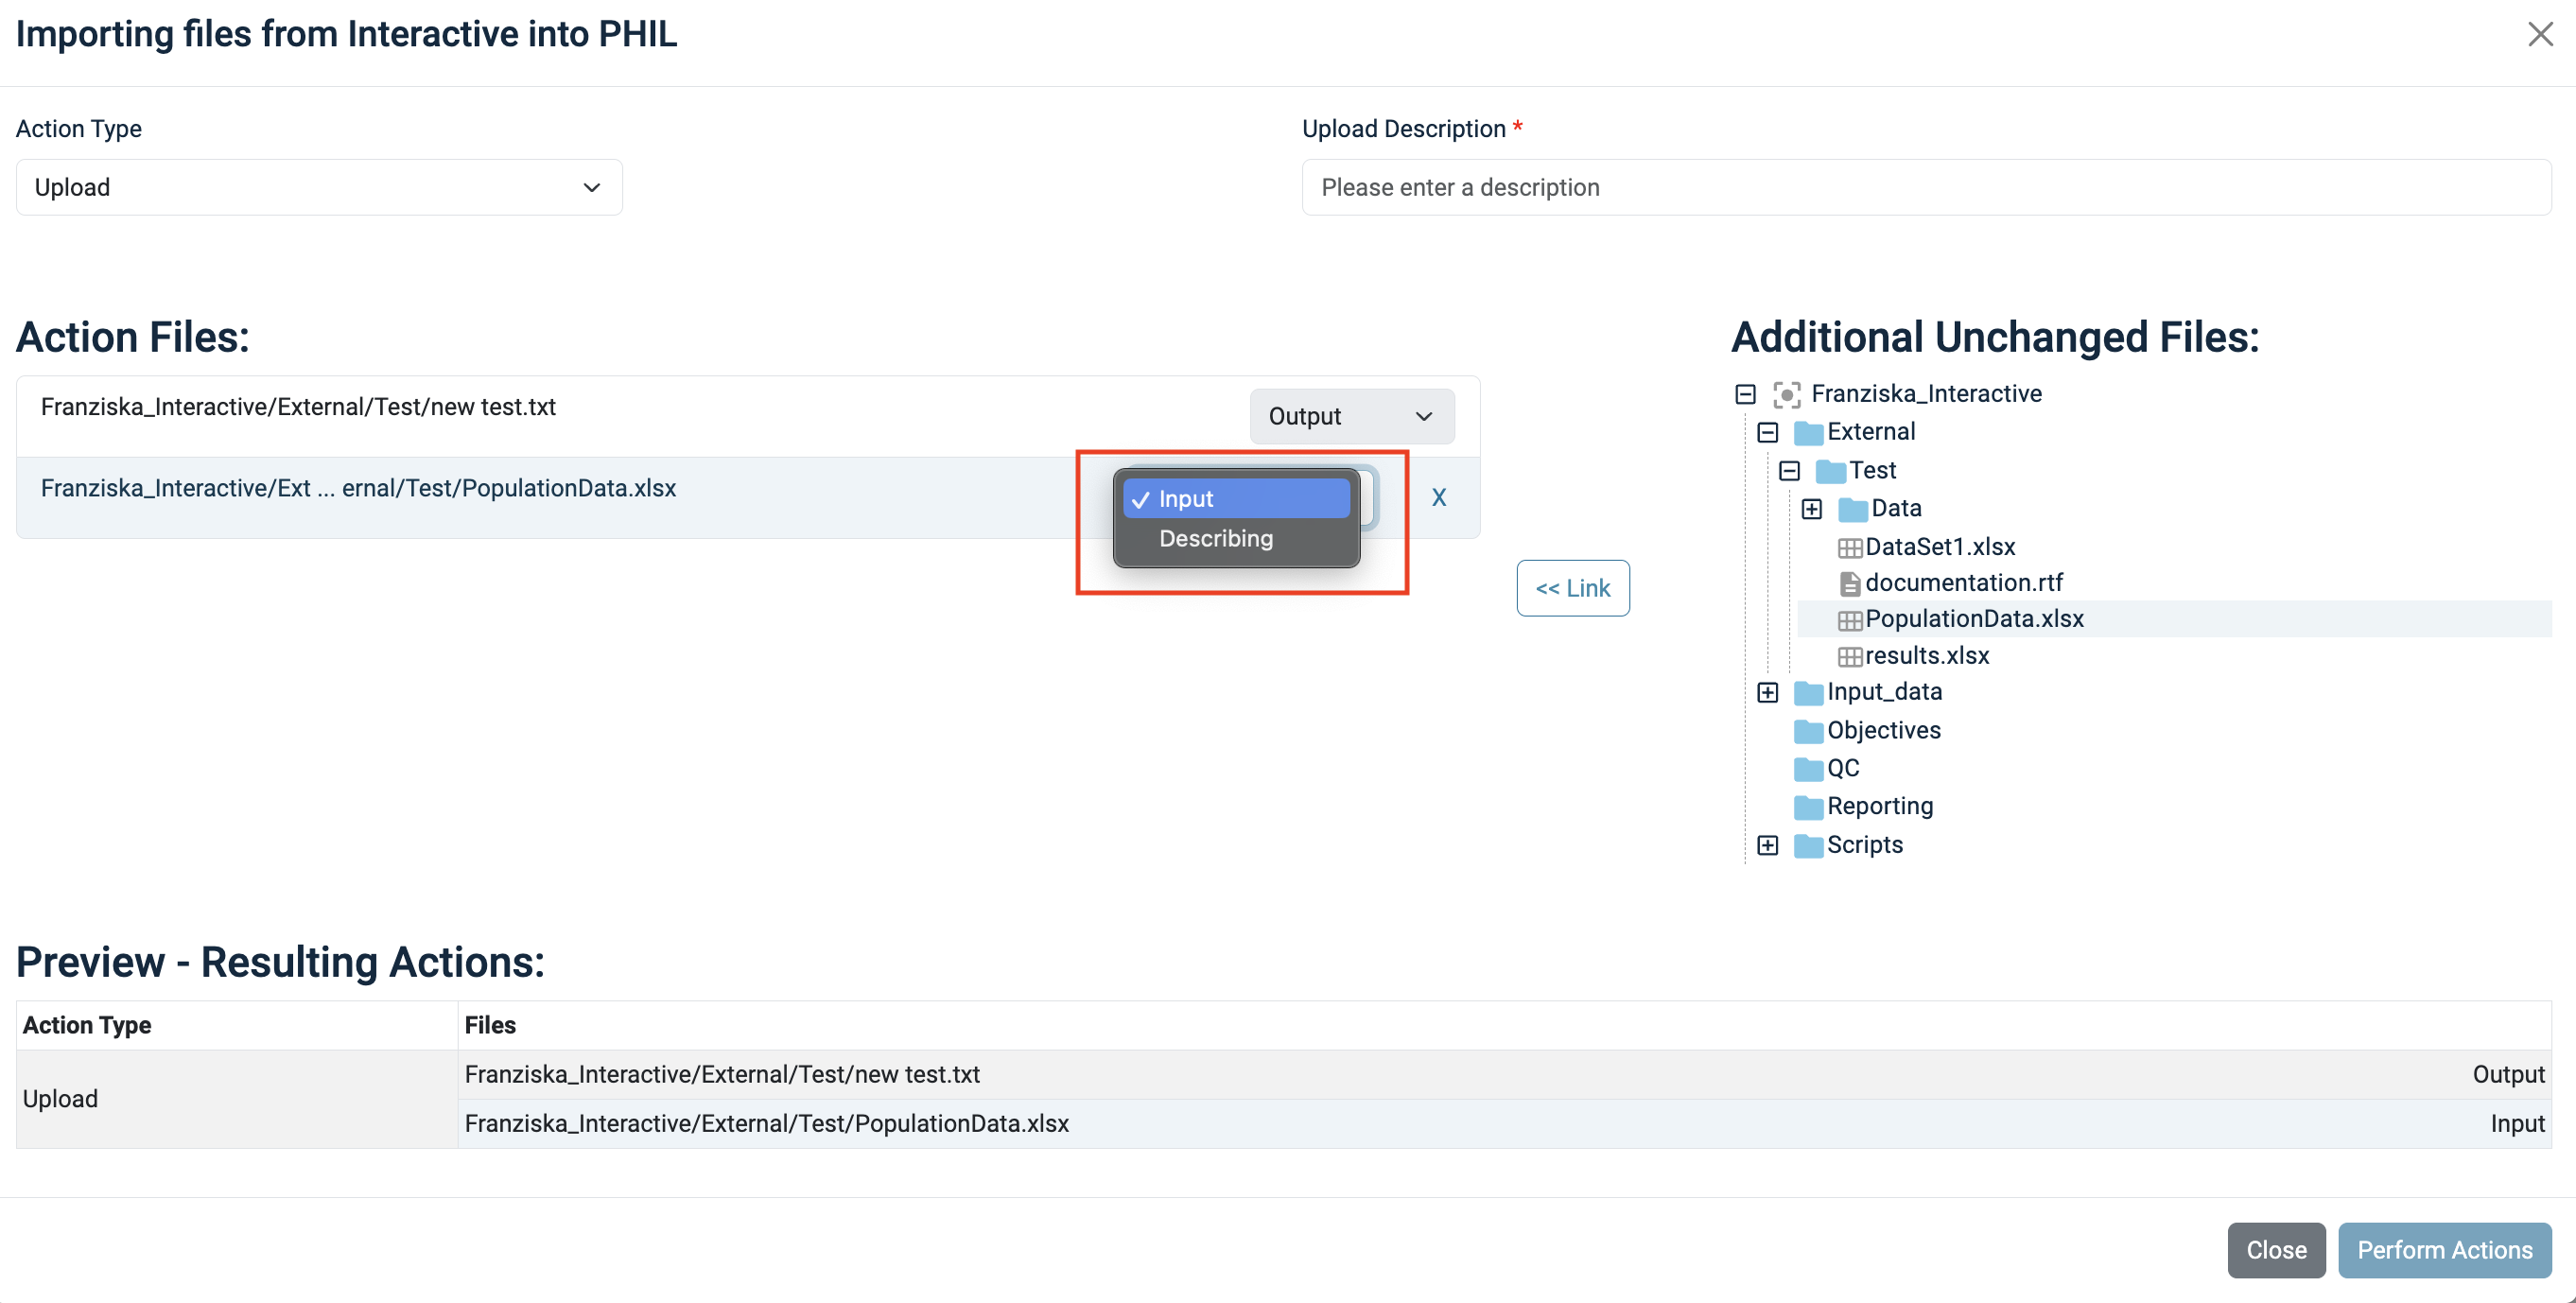This screenshot has width=2576, height=1303.
Task: Click the Perform Actions button
Action: [x=2444, y=1250]
